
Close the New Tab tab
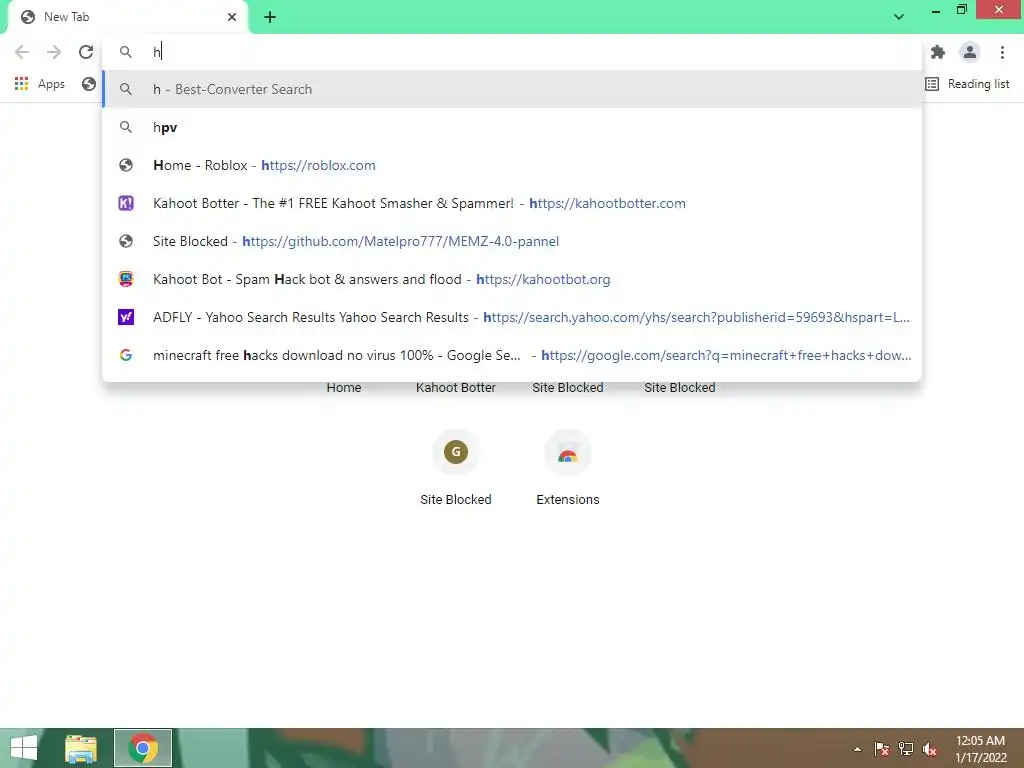pyautogui.click(x=232, y=17)
